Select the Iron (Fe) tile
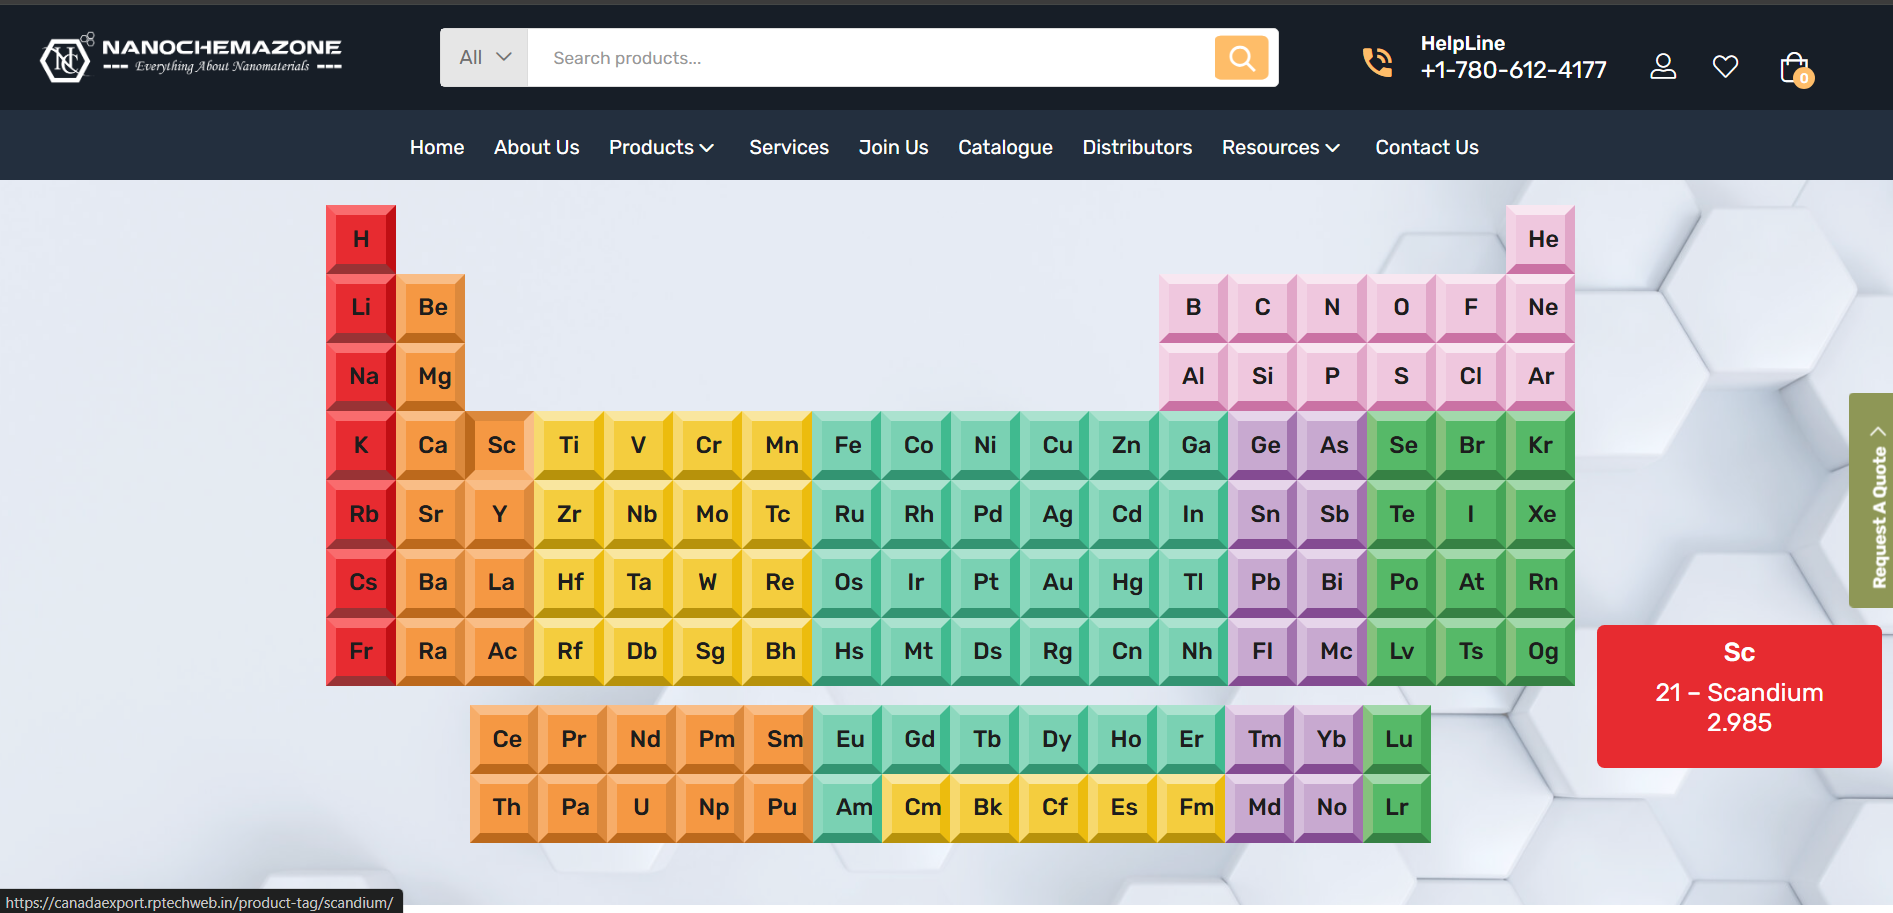 [847, 446]
